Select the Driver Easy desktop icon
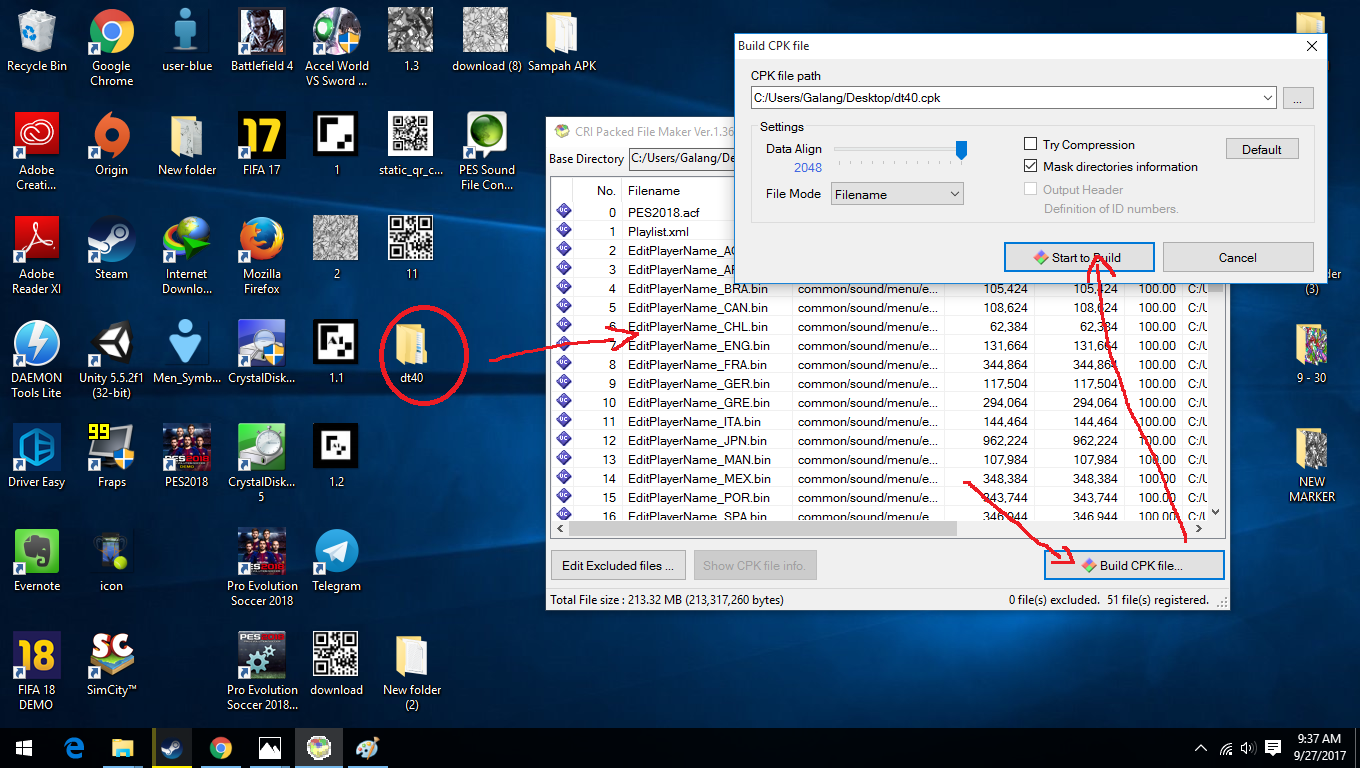 pyautogui.click(x=37, y=457)
